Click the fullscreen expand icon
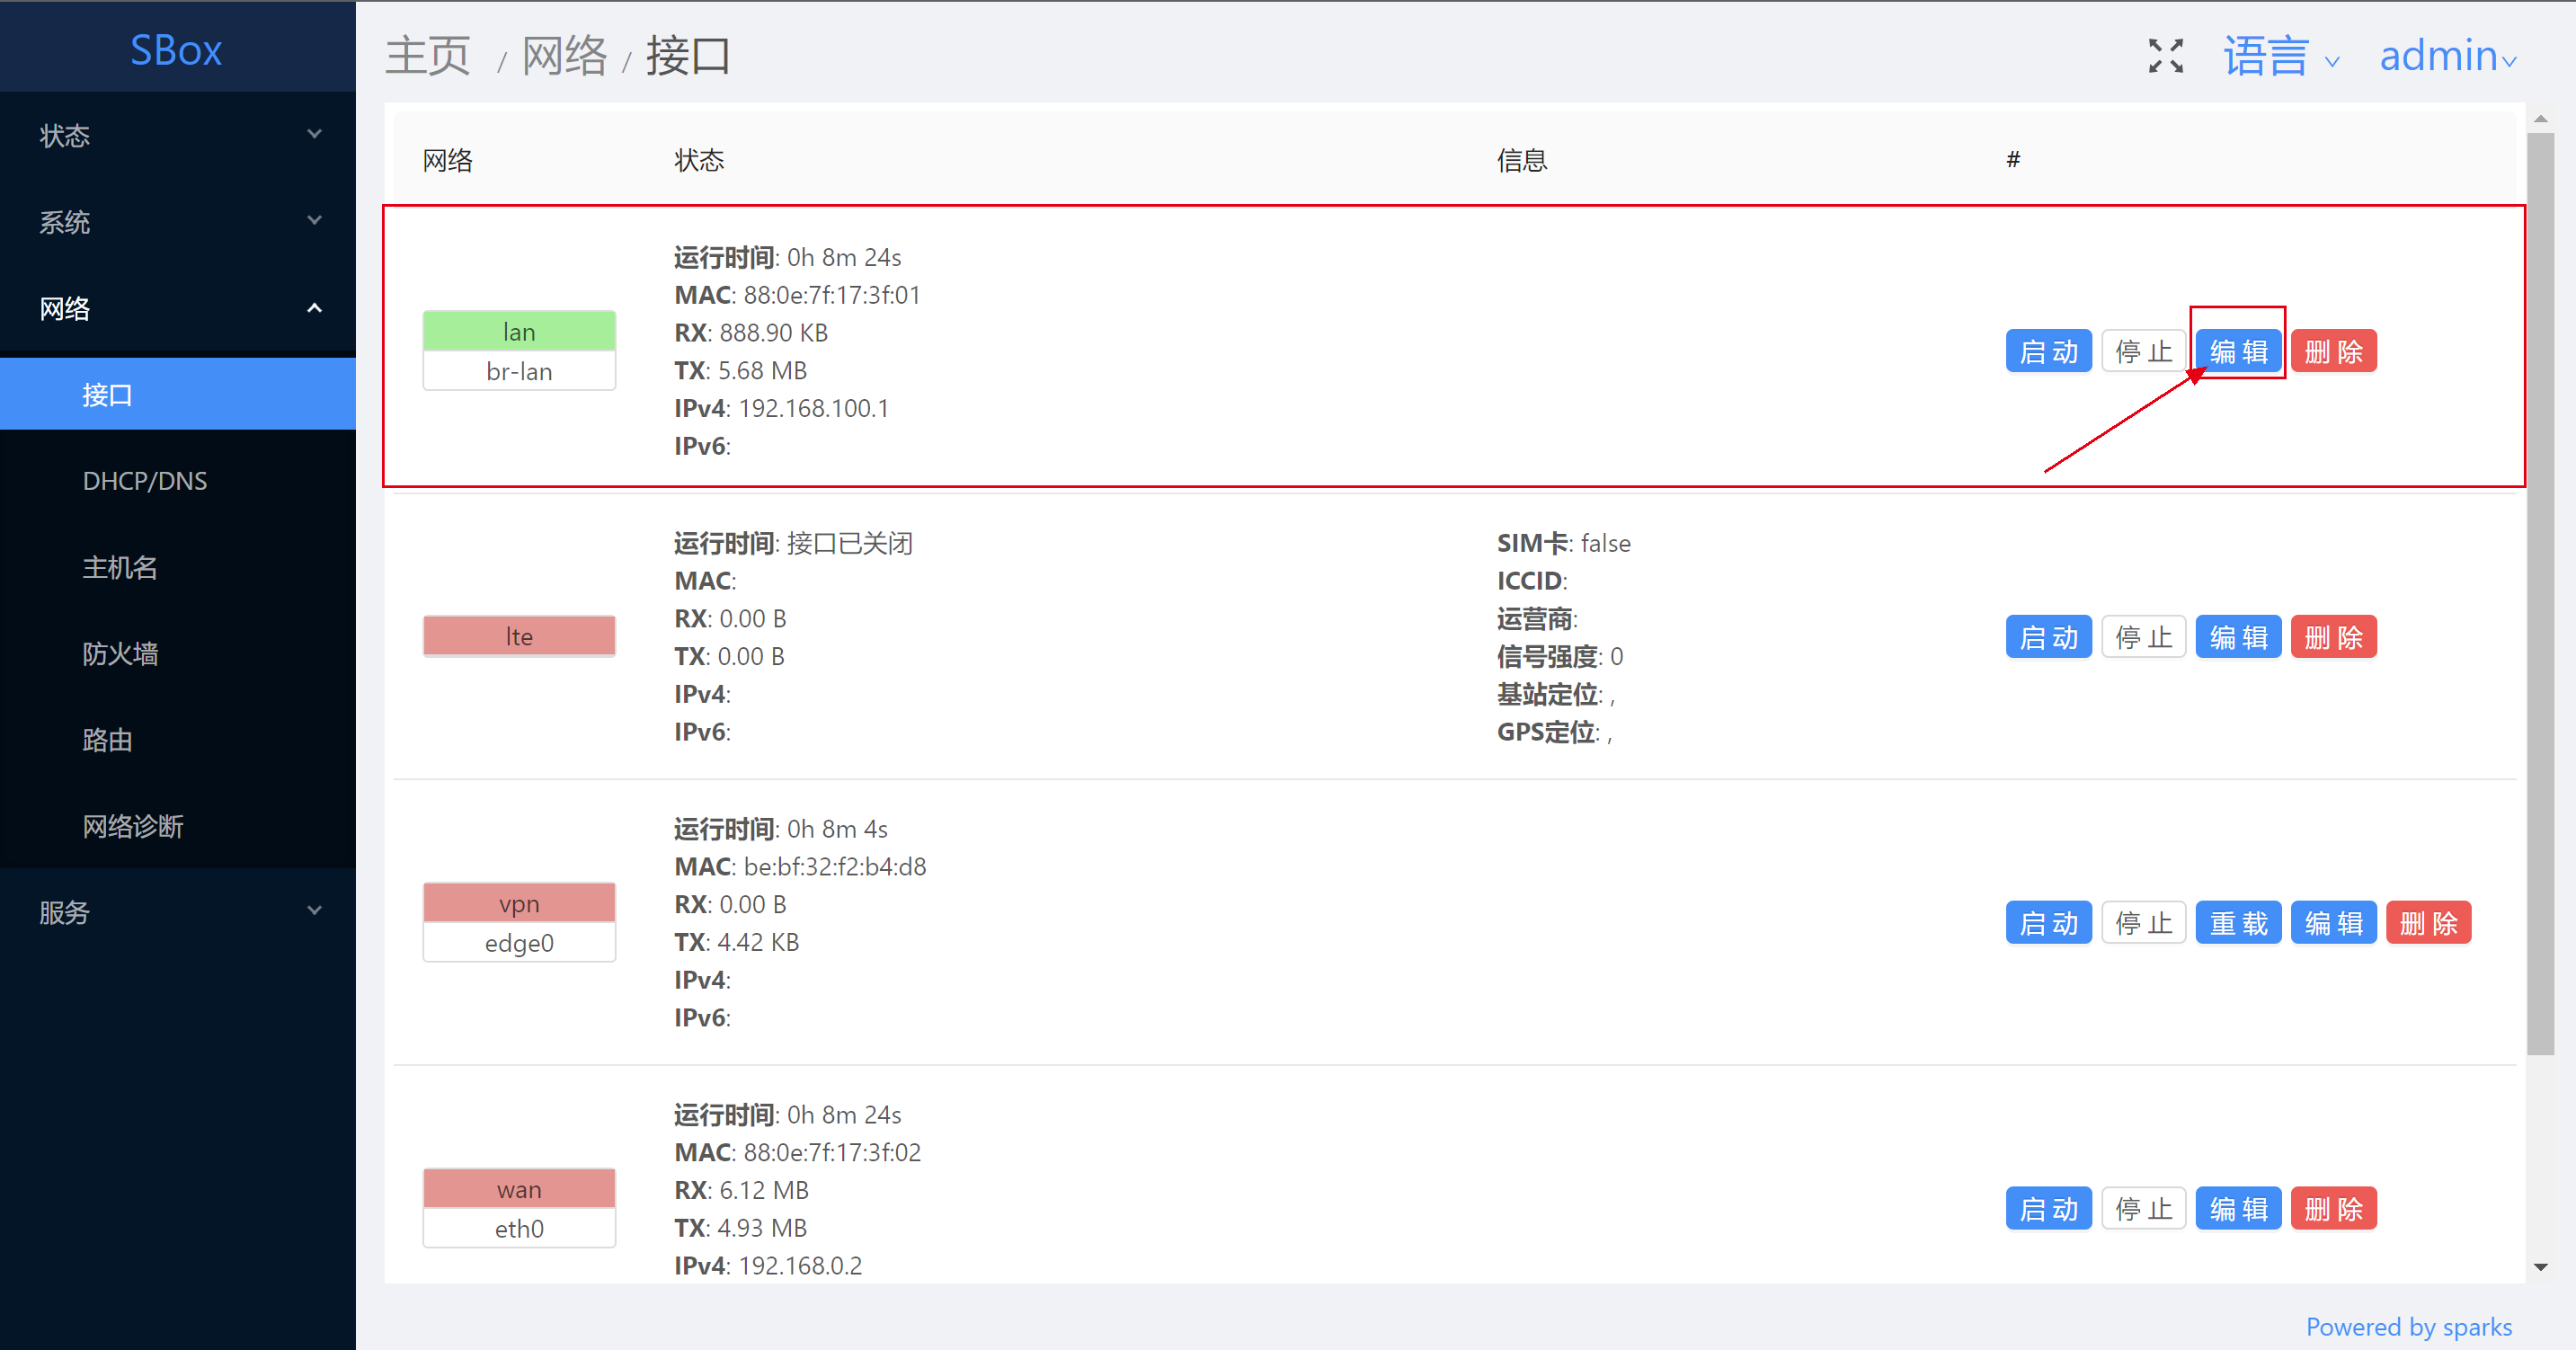Image resolution: width=2576 pixels, height=1350 pixels. 2165,56
